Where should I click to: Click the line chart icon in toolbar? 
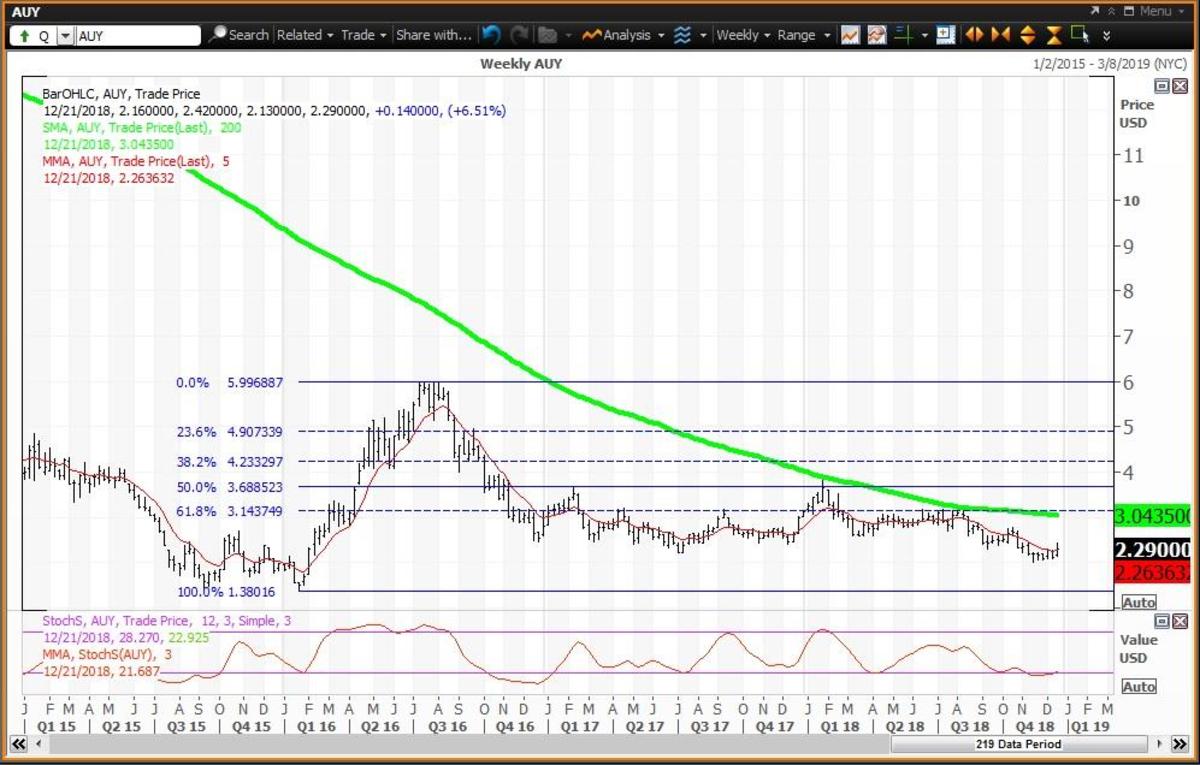850,35
